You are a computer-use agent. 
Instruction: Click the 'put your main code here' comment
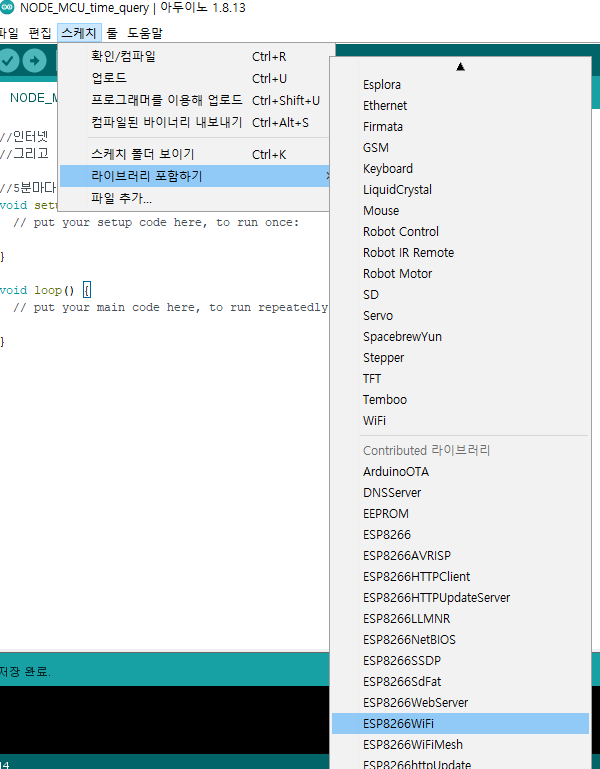pos(170,308)
